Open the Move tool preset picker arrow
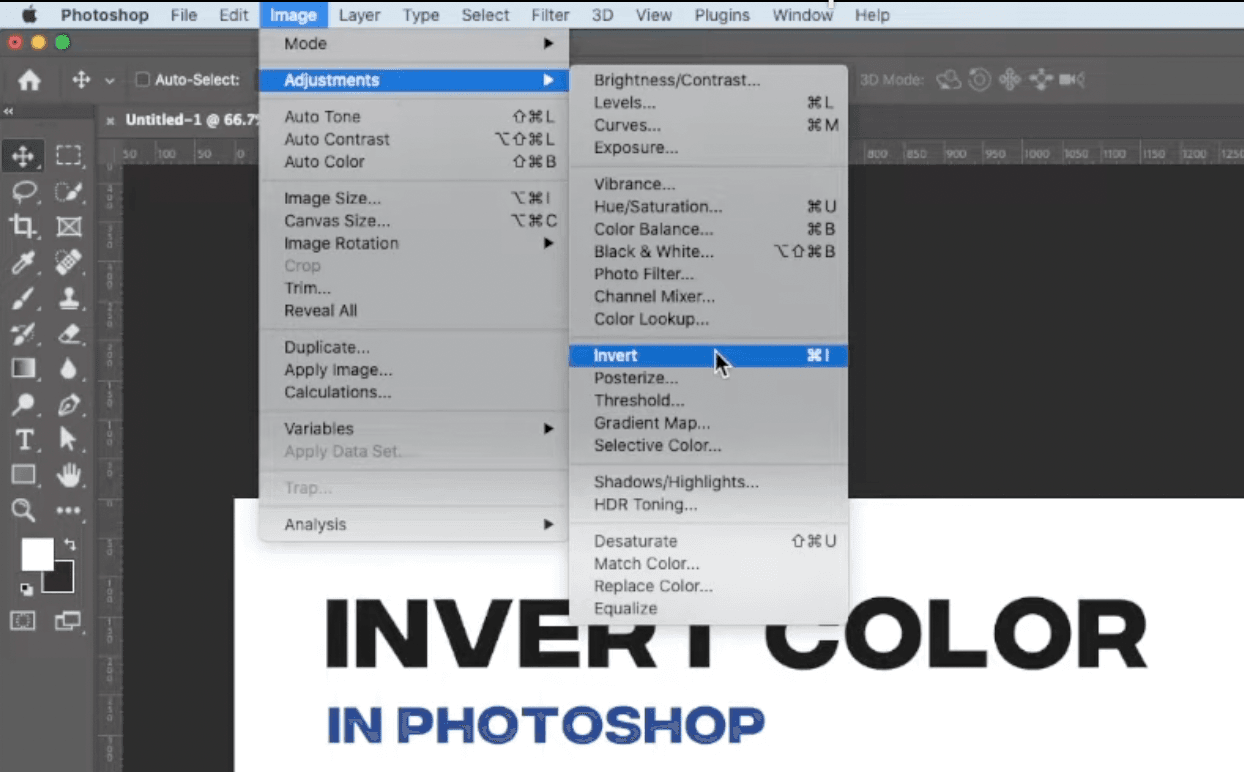This screenshot has height=772, width=1244. tap(110, 81)
